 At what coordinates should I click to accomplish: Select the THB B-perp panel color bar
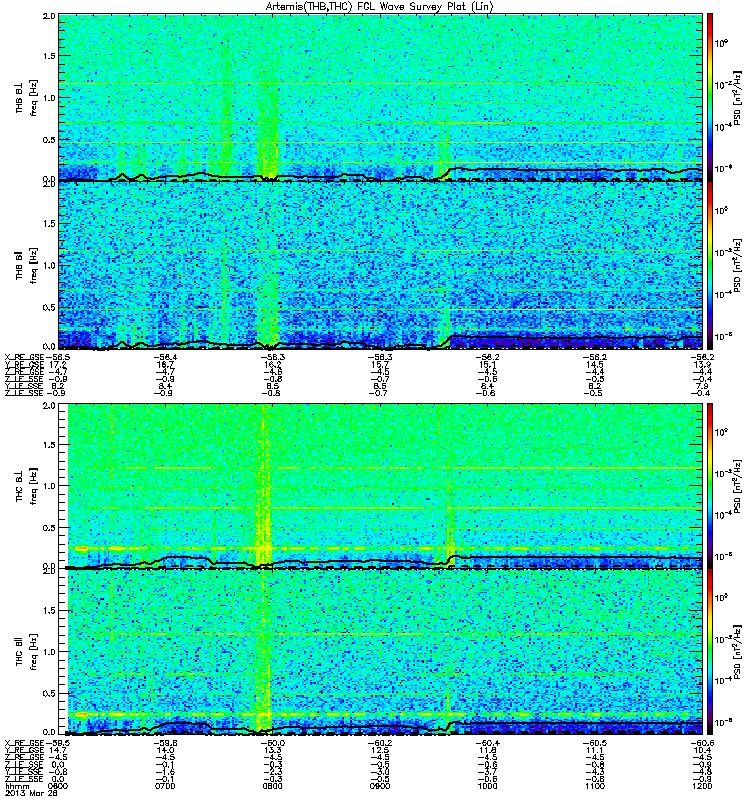click(x=709, y=97)
